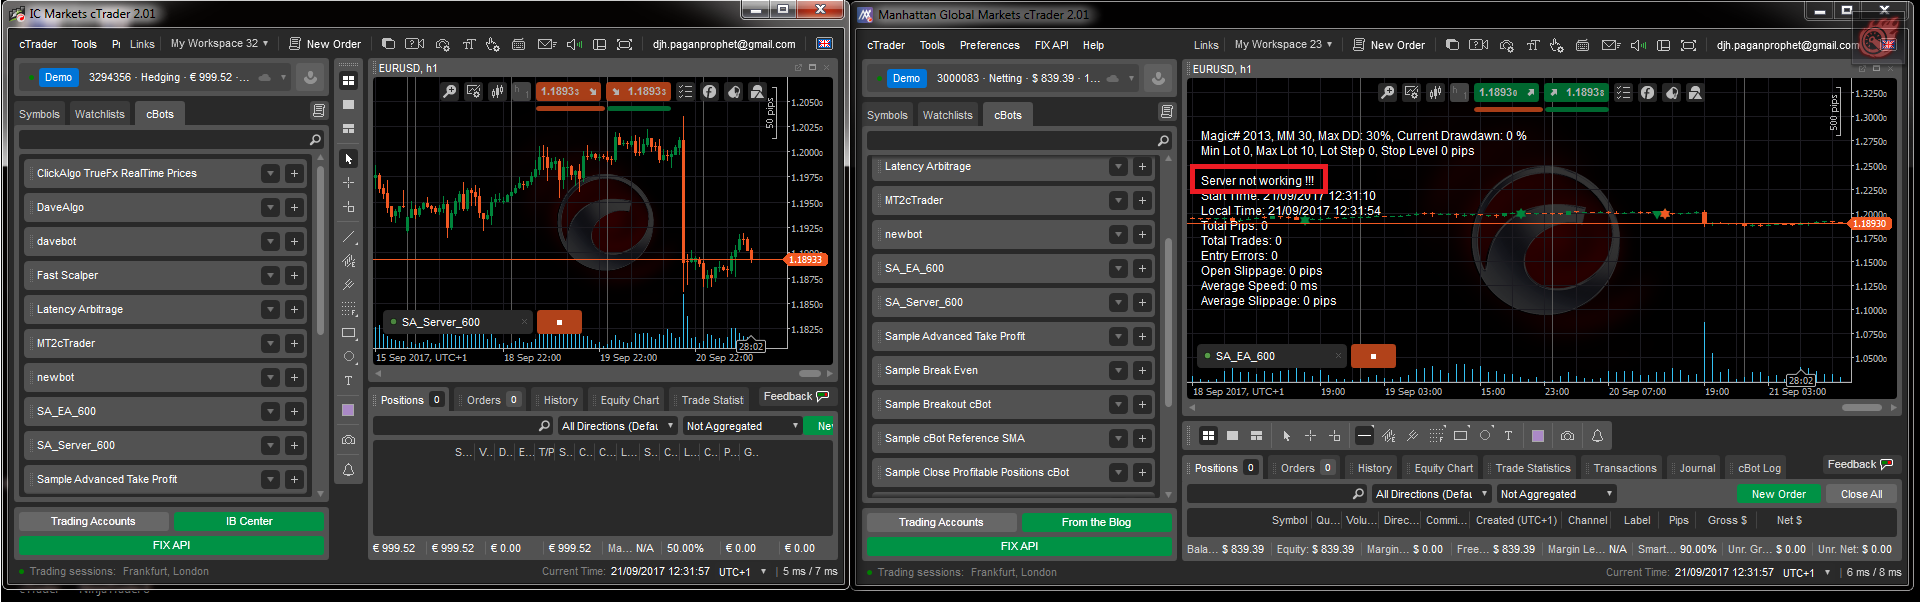Screen dimensions: 1920x602
Task: Open UTC+1 timezone dropdown in Manhattan status bar
Action: click(x=1805, y=573)
